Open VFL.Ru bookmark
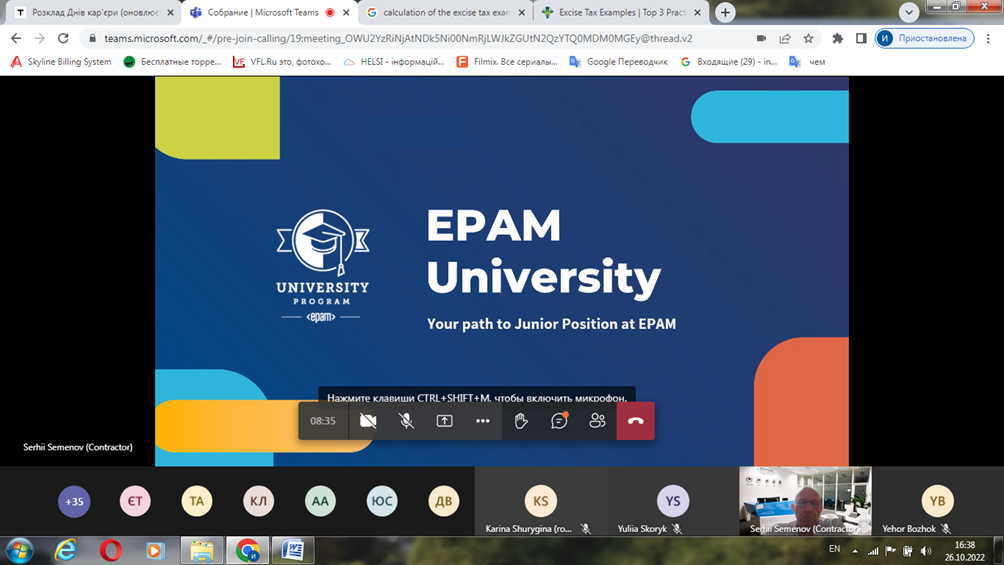1004x565 pixels. click(282, 61)
